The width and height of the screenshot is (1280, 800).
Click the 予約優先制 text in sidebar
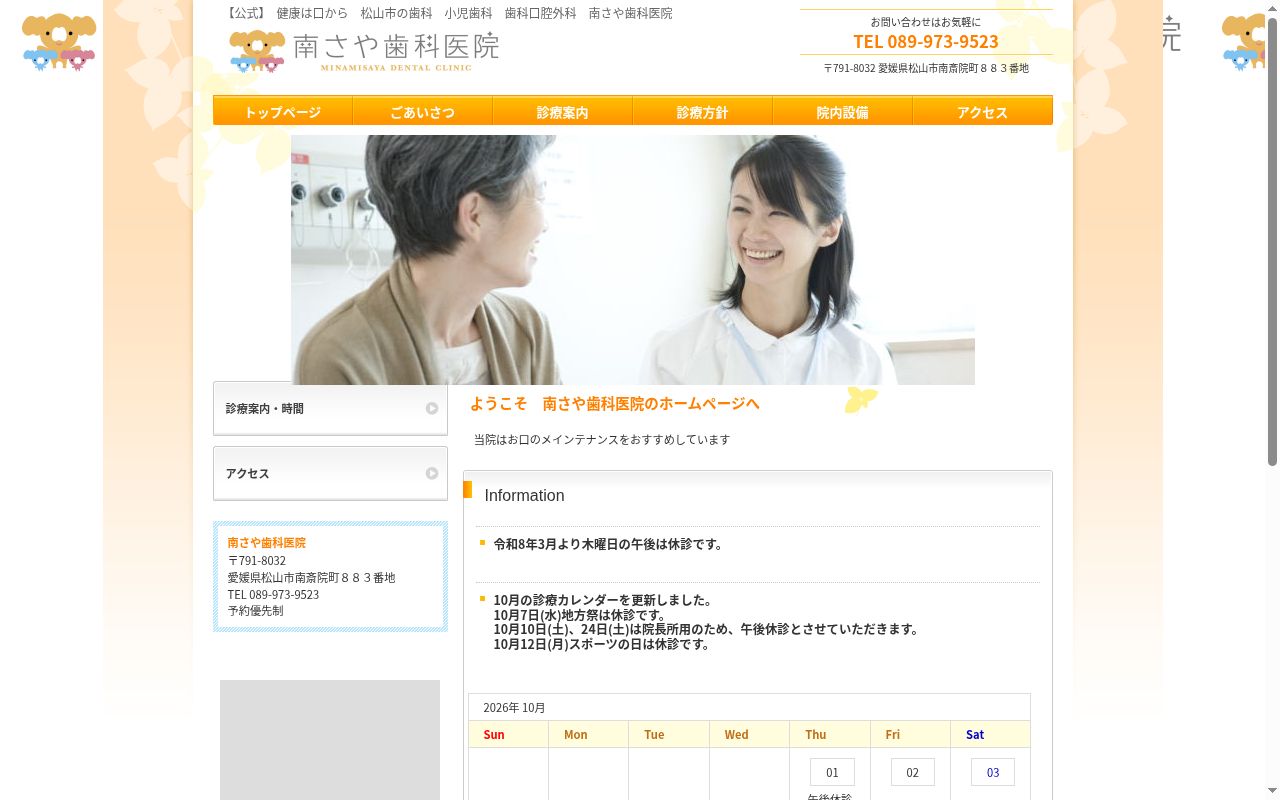click(x=255, y=610)
